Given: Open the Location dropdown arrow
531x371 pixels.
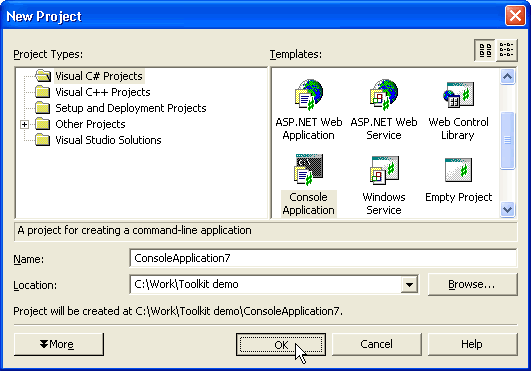Looking at the screenshot, I should [409, 284].
